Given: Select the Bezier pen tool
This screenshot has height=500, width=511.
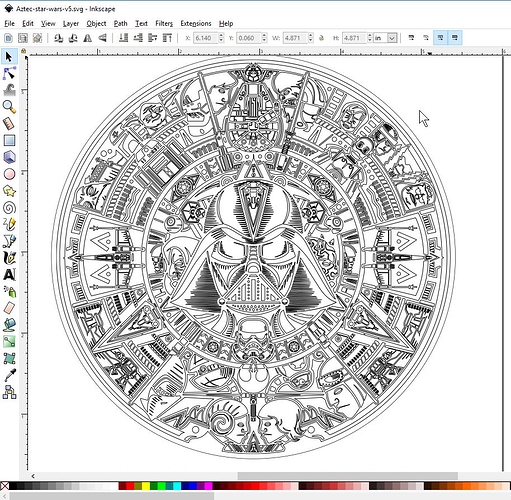Looking at the screenshot, I should [9, 241].
